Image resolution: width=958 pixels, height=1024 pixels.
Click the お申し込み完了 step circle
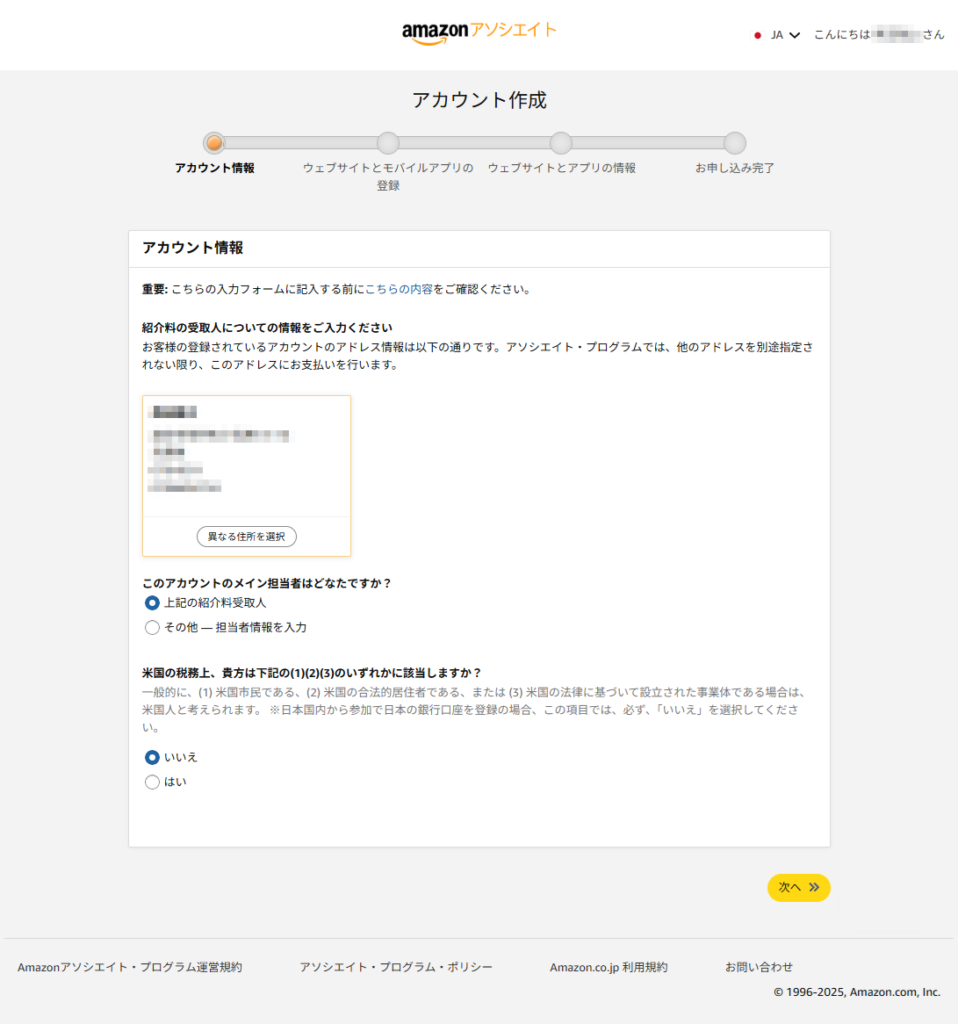point(735,142)
